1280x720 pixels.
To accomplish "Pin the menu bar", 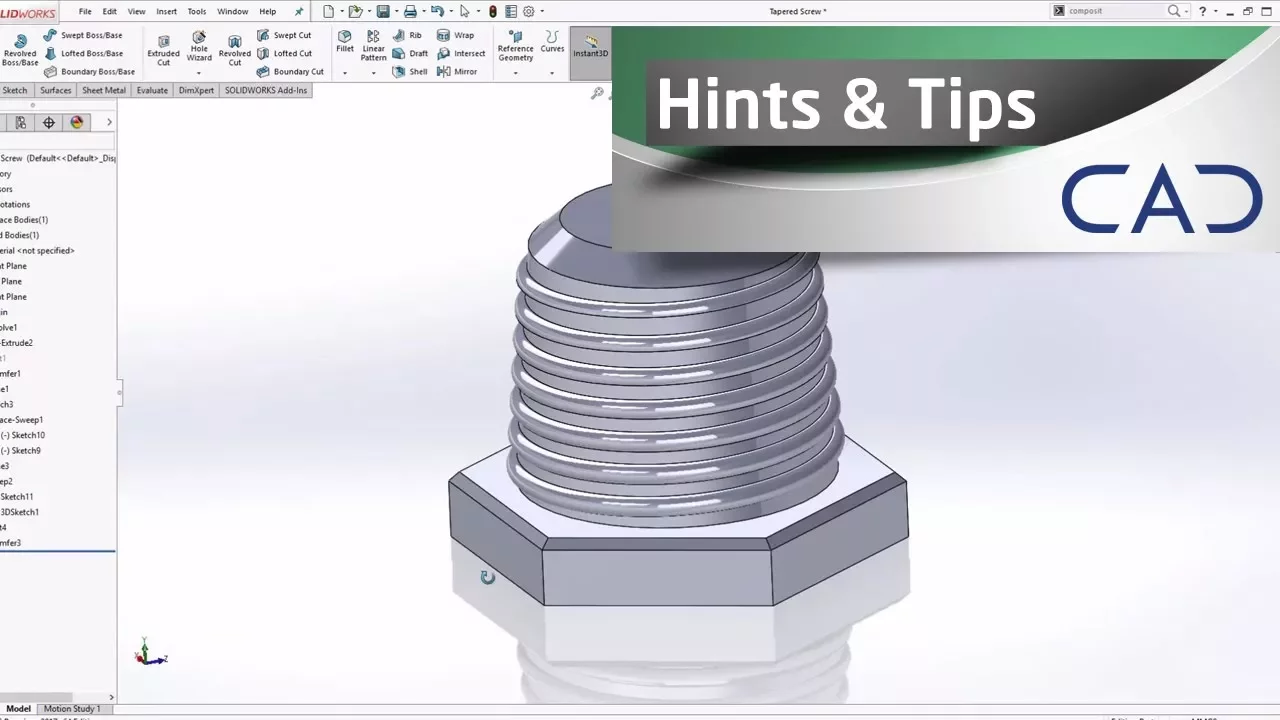I will 298,11.
